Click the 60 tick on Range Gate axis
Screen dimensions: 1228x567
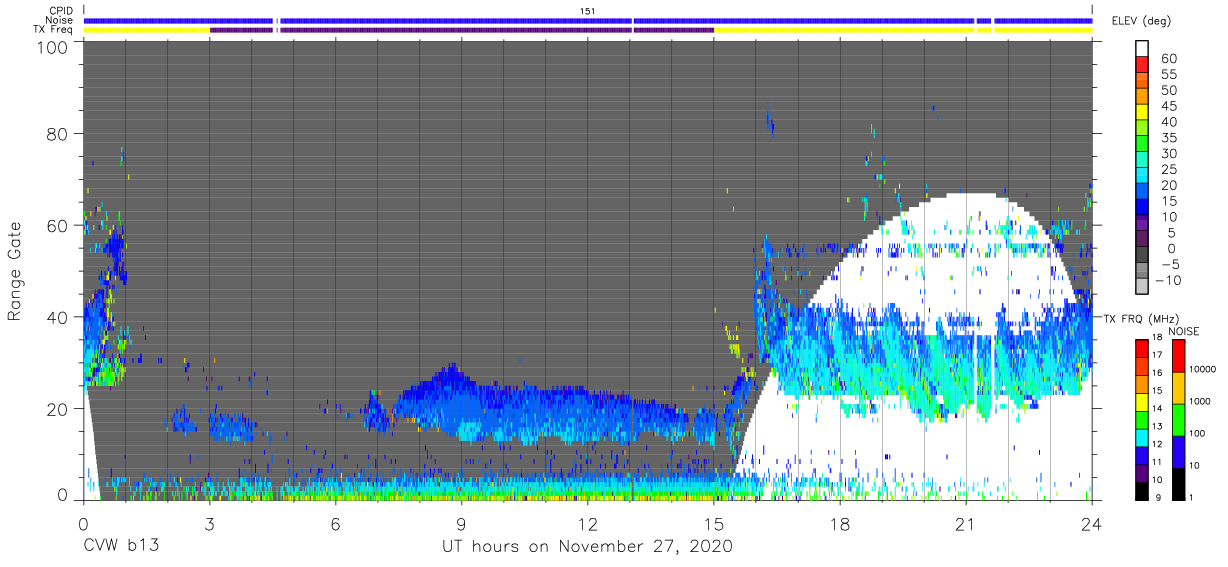59,226
